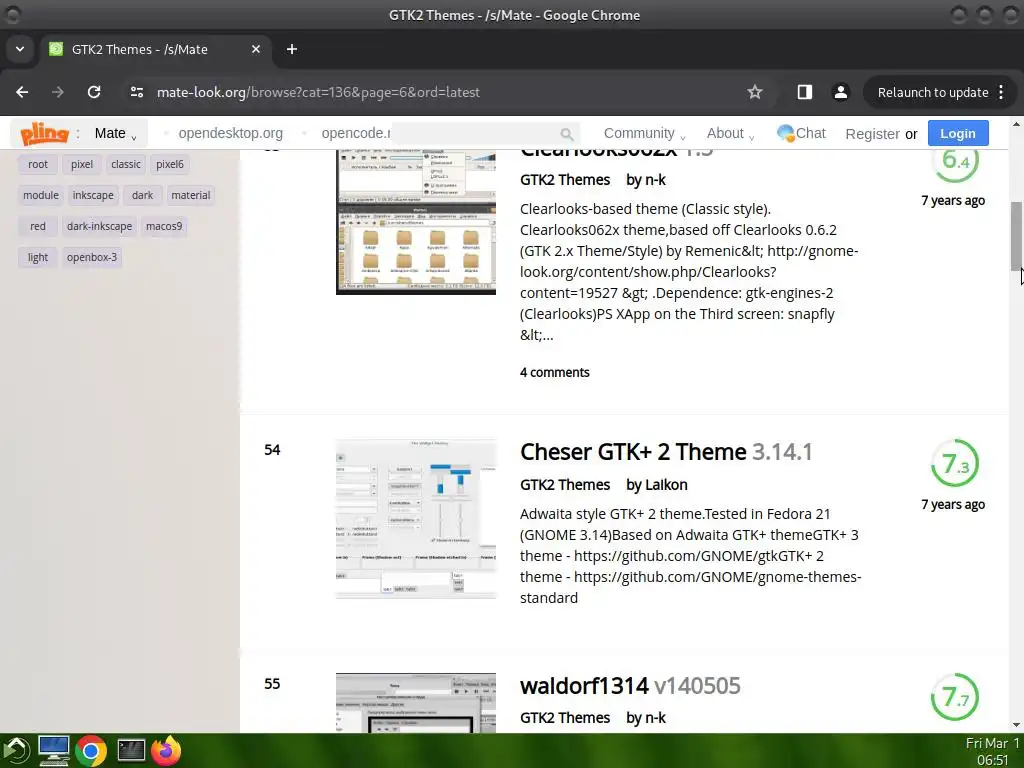
Task: Expand the Mate site dropdown
Action: (x=116, y=133)
